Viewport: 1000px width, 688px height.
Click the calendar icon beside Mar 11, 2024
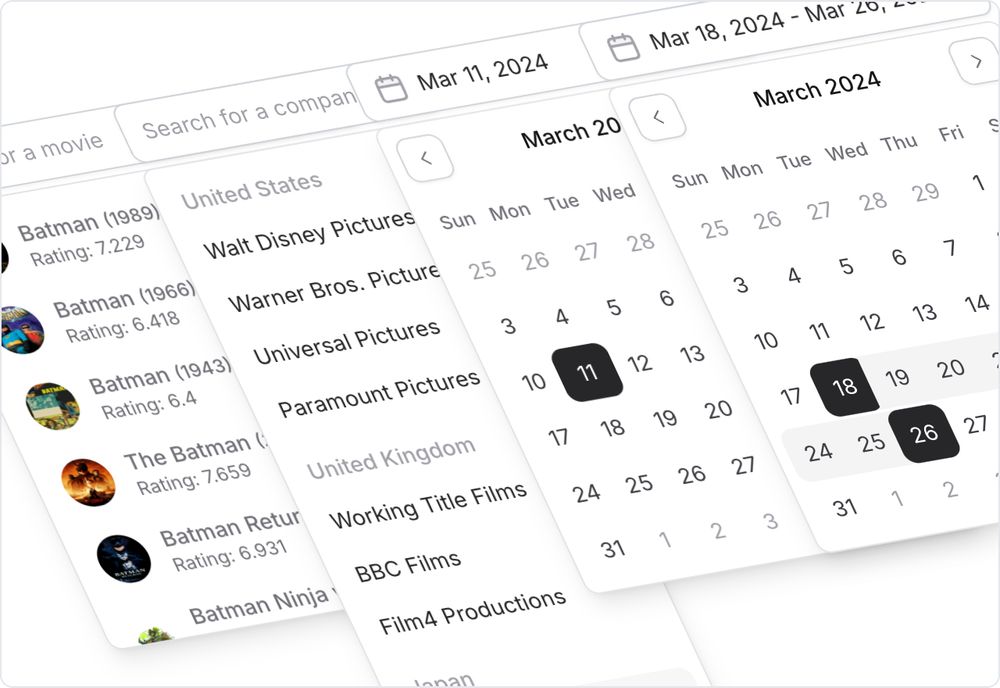click(x=391, y=89)
